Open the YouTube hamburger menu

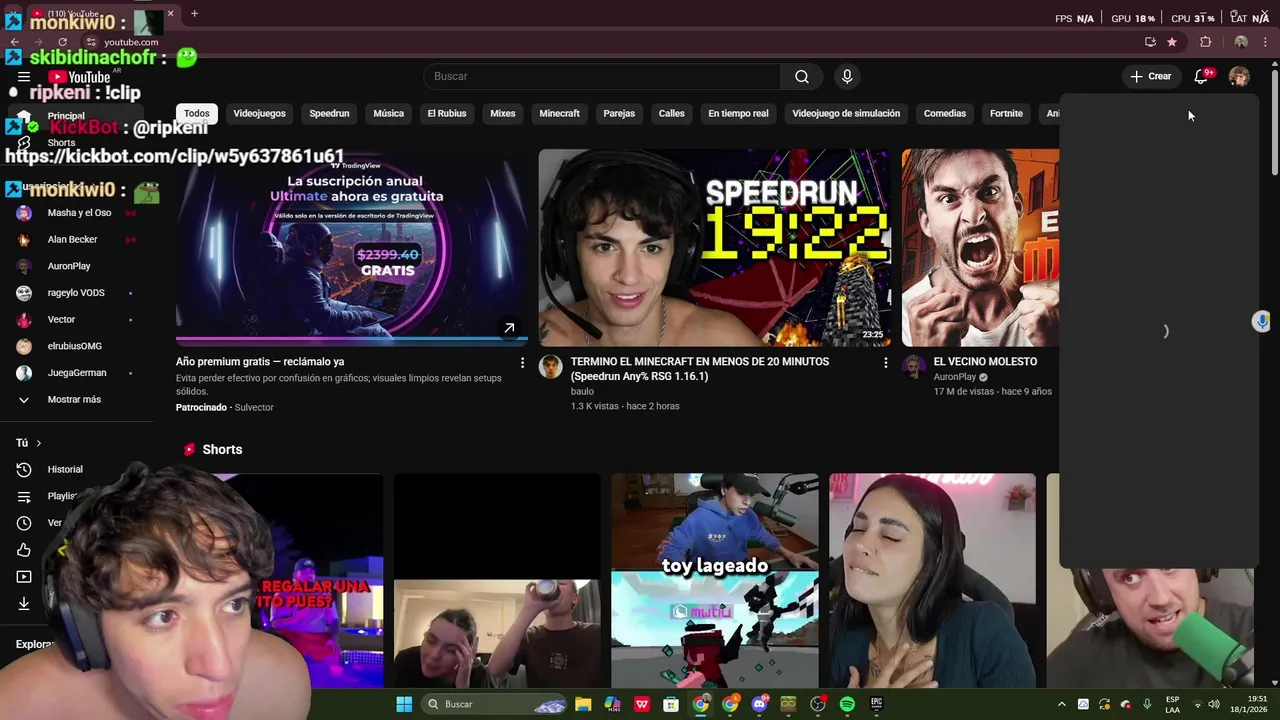[x=24, y=77]
